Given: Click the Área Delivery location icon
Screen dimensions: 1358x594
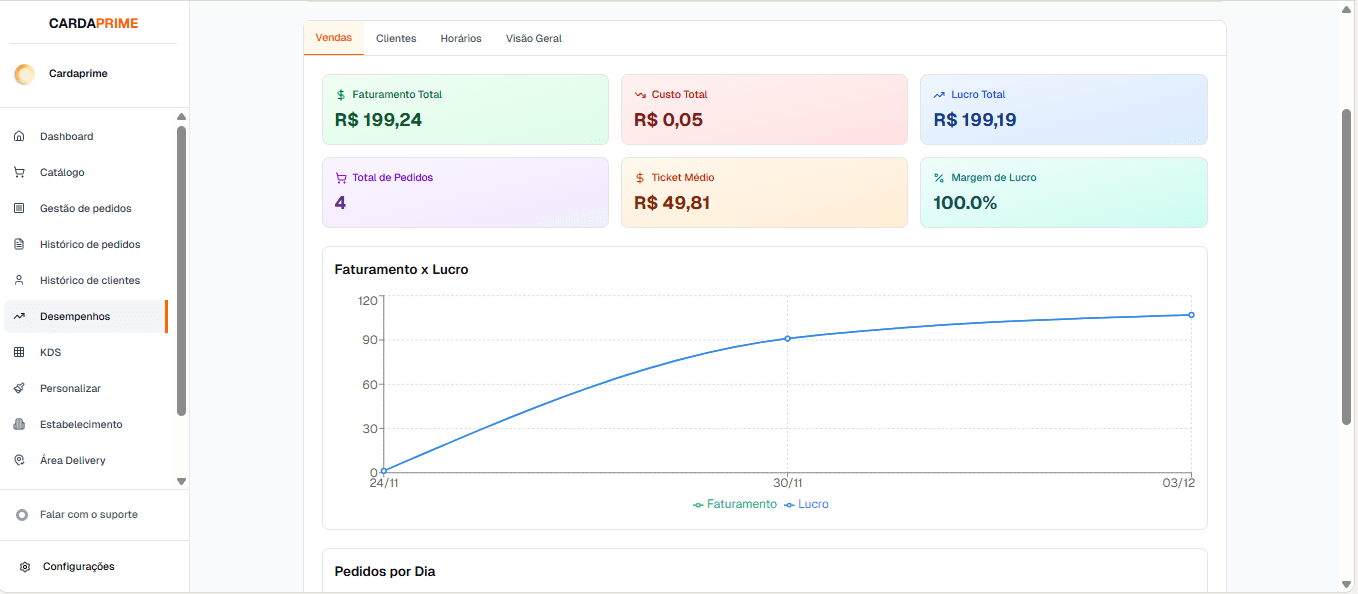Looking at the screenshot, I should (x=19, y=460).
